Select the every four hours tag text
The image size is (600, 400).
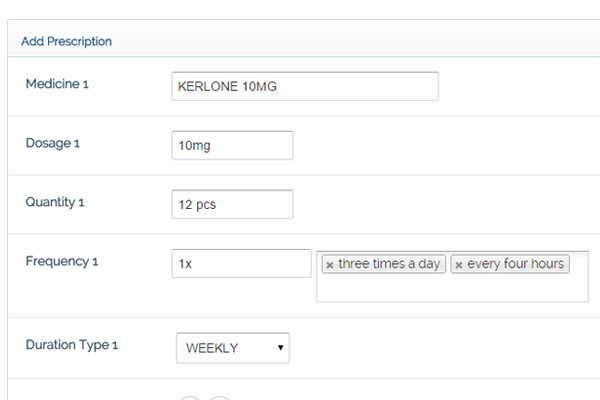click(x=515, y=264)
